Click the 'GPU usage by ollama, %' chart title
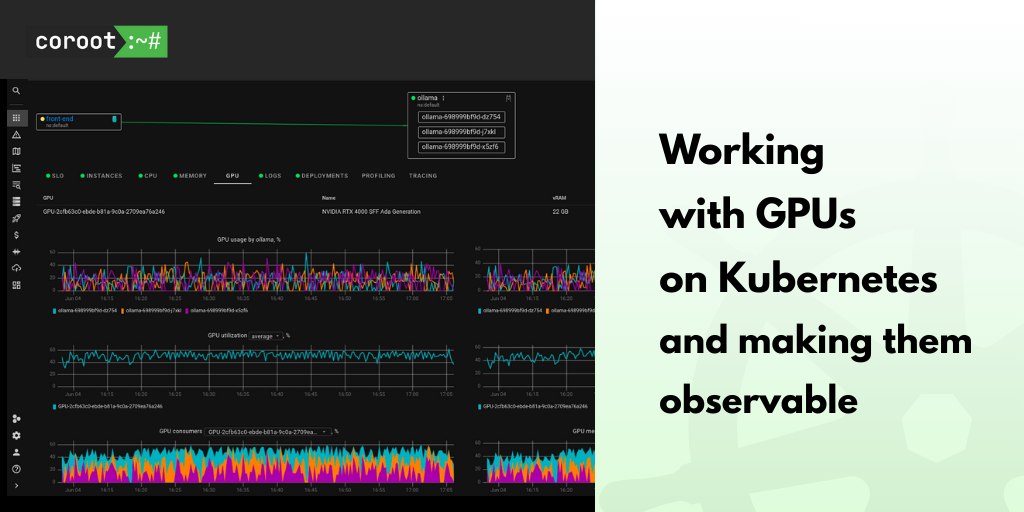This screenshot has height=512, width=1024. click(x=249, y=240)
